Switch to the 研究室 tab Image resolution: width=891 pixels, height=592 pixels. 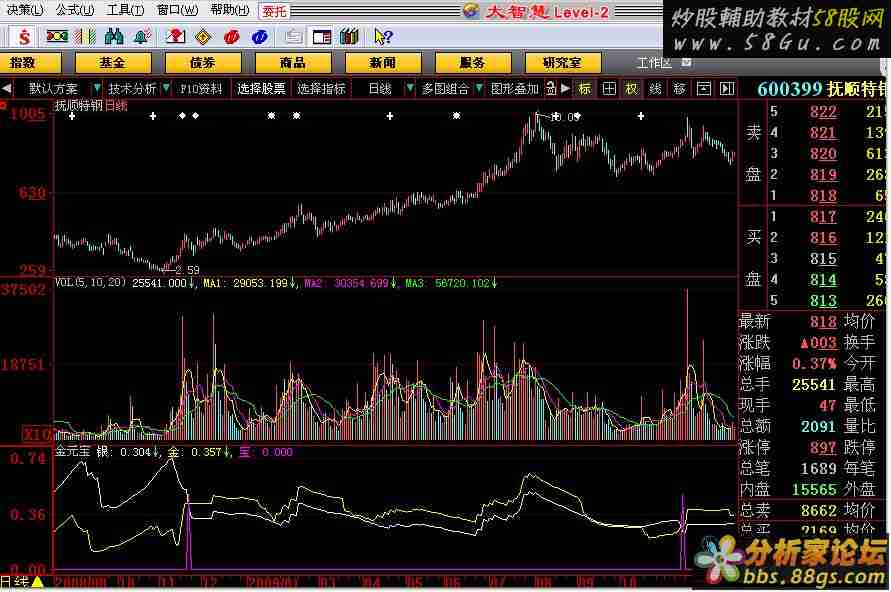[563, 62]
